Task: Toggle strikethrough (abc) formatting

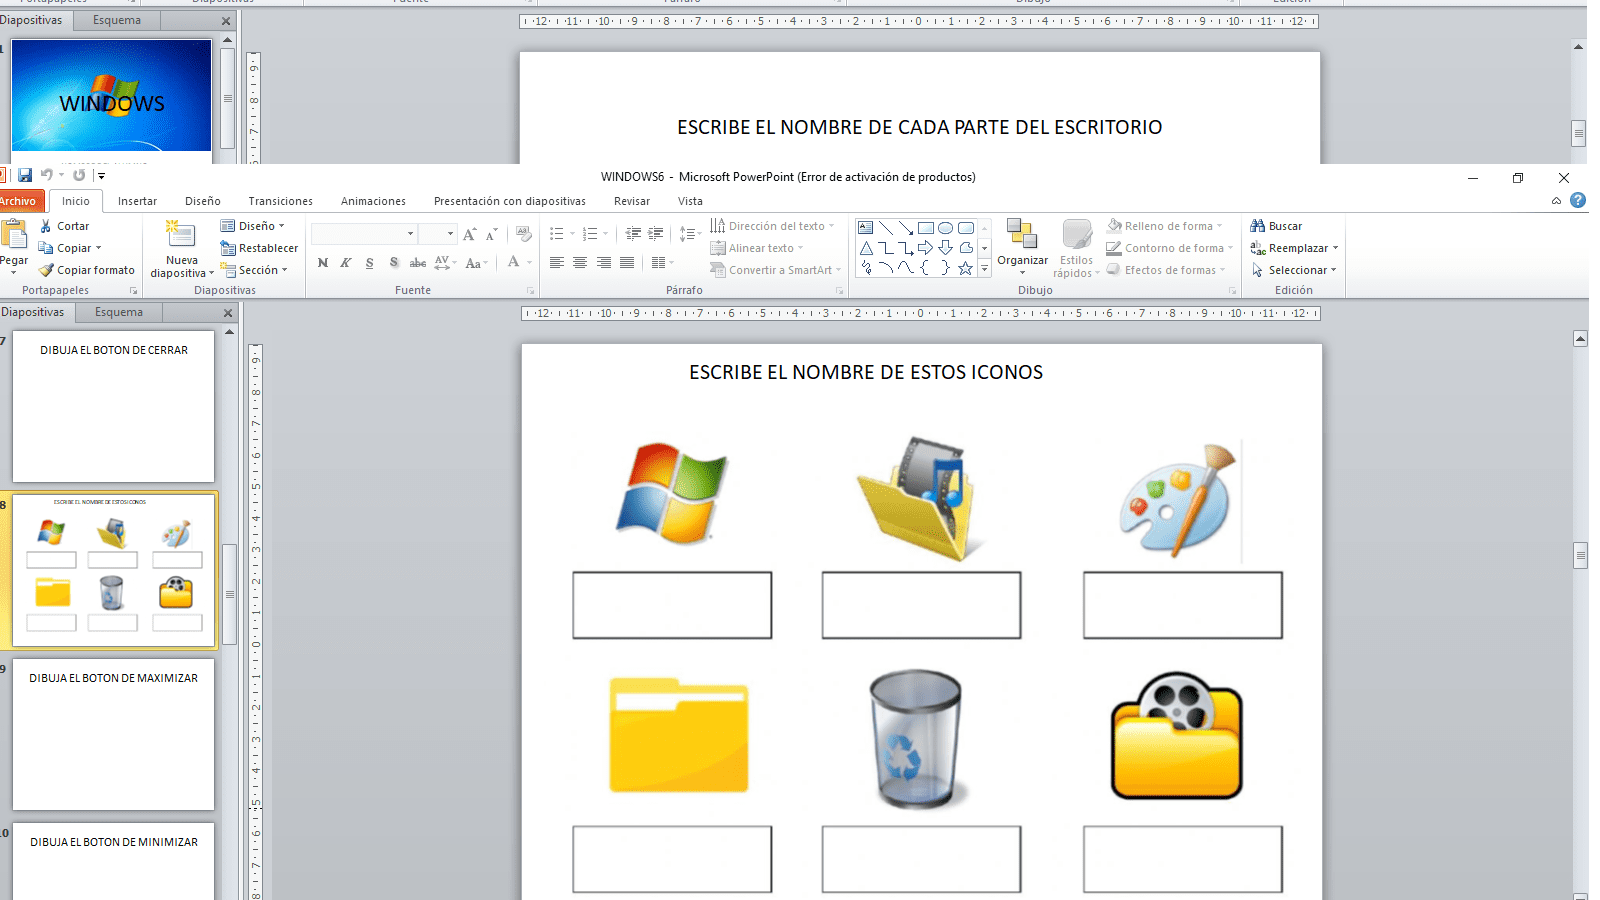Action: [x=418, y=263]
